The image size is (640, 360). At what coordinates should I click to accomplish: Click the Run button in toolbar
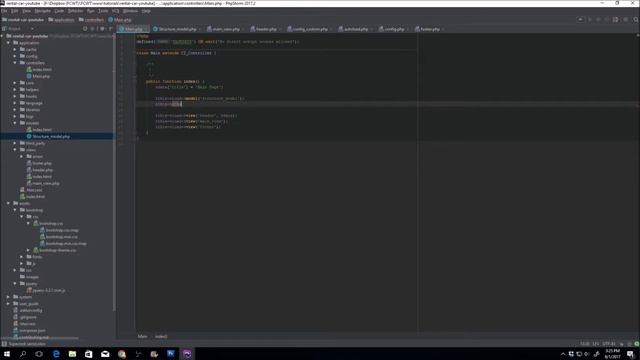pos(590,20)
